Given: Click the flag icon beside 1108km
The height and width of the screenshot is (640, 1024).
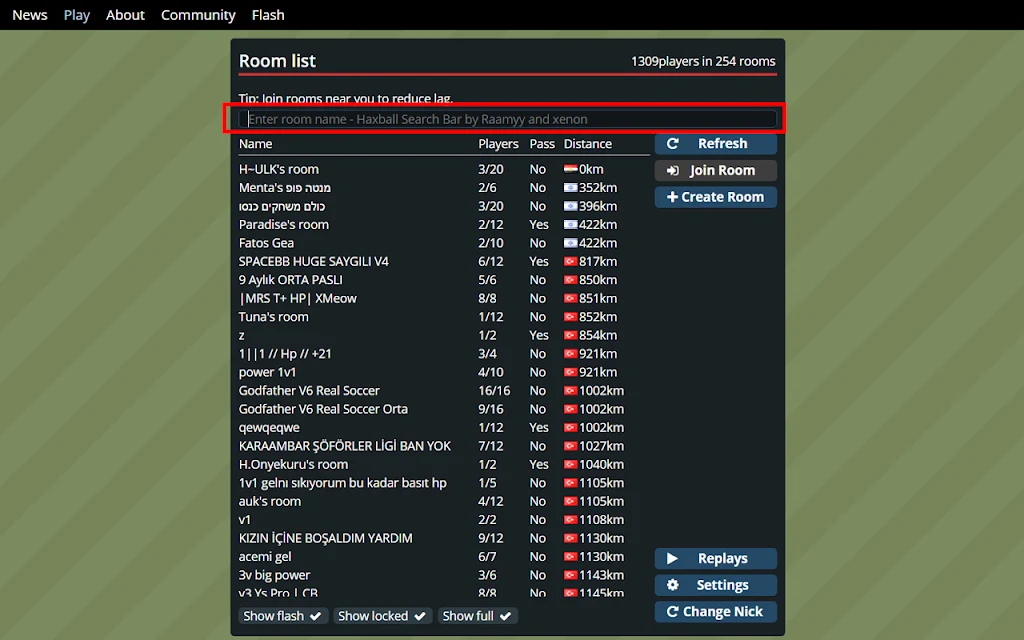Looking at the screenshot, I should (571, 520).
